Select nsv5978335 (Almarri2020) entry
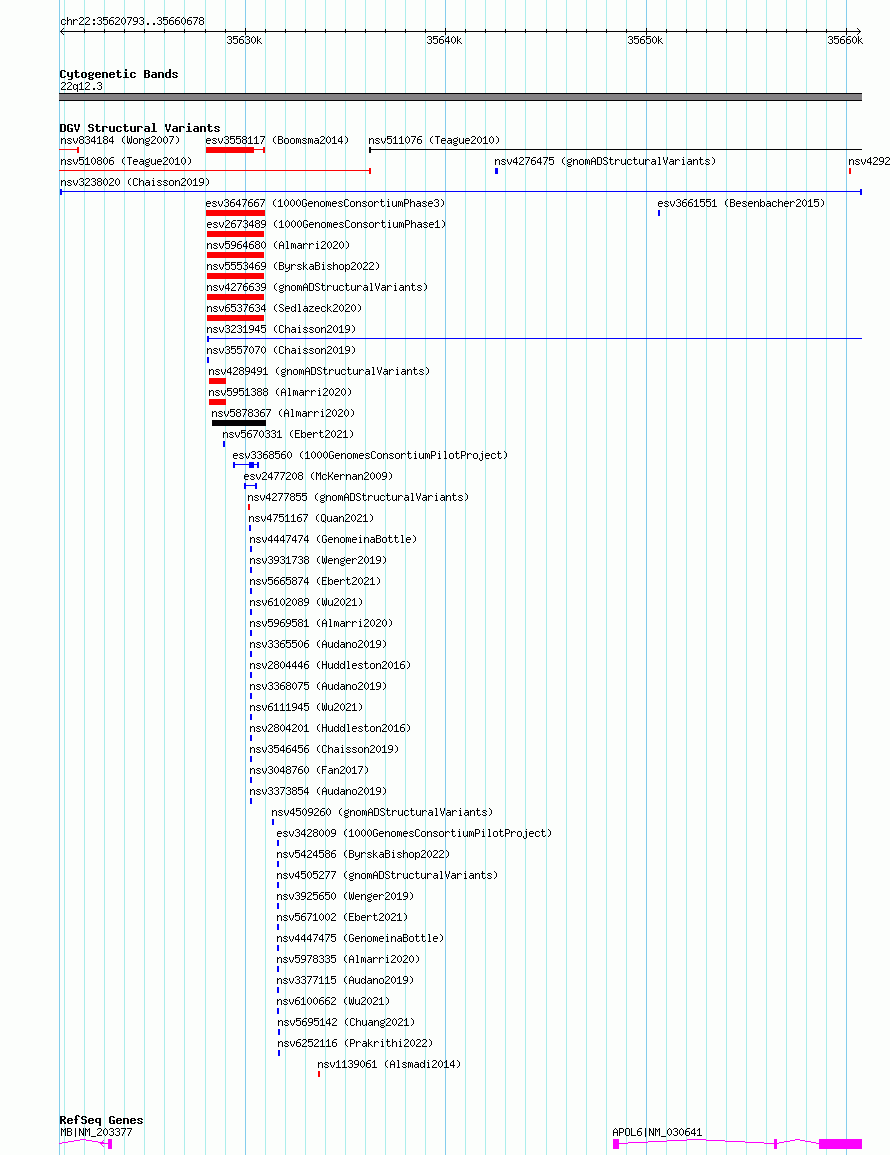The width and height of the screenshot is (890, 1155). tap(348, 959)
